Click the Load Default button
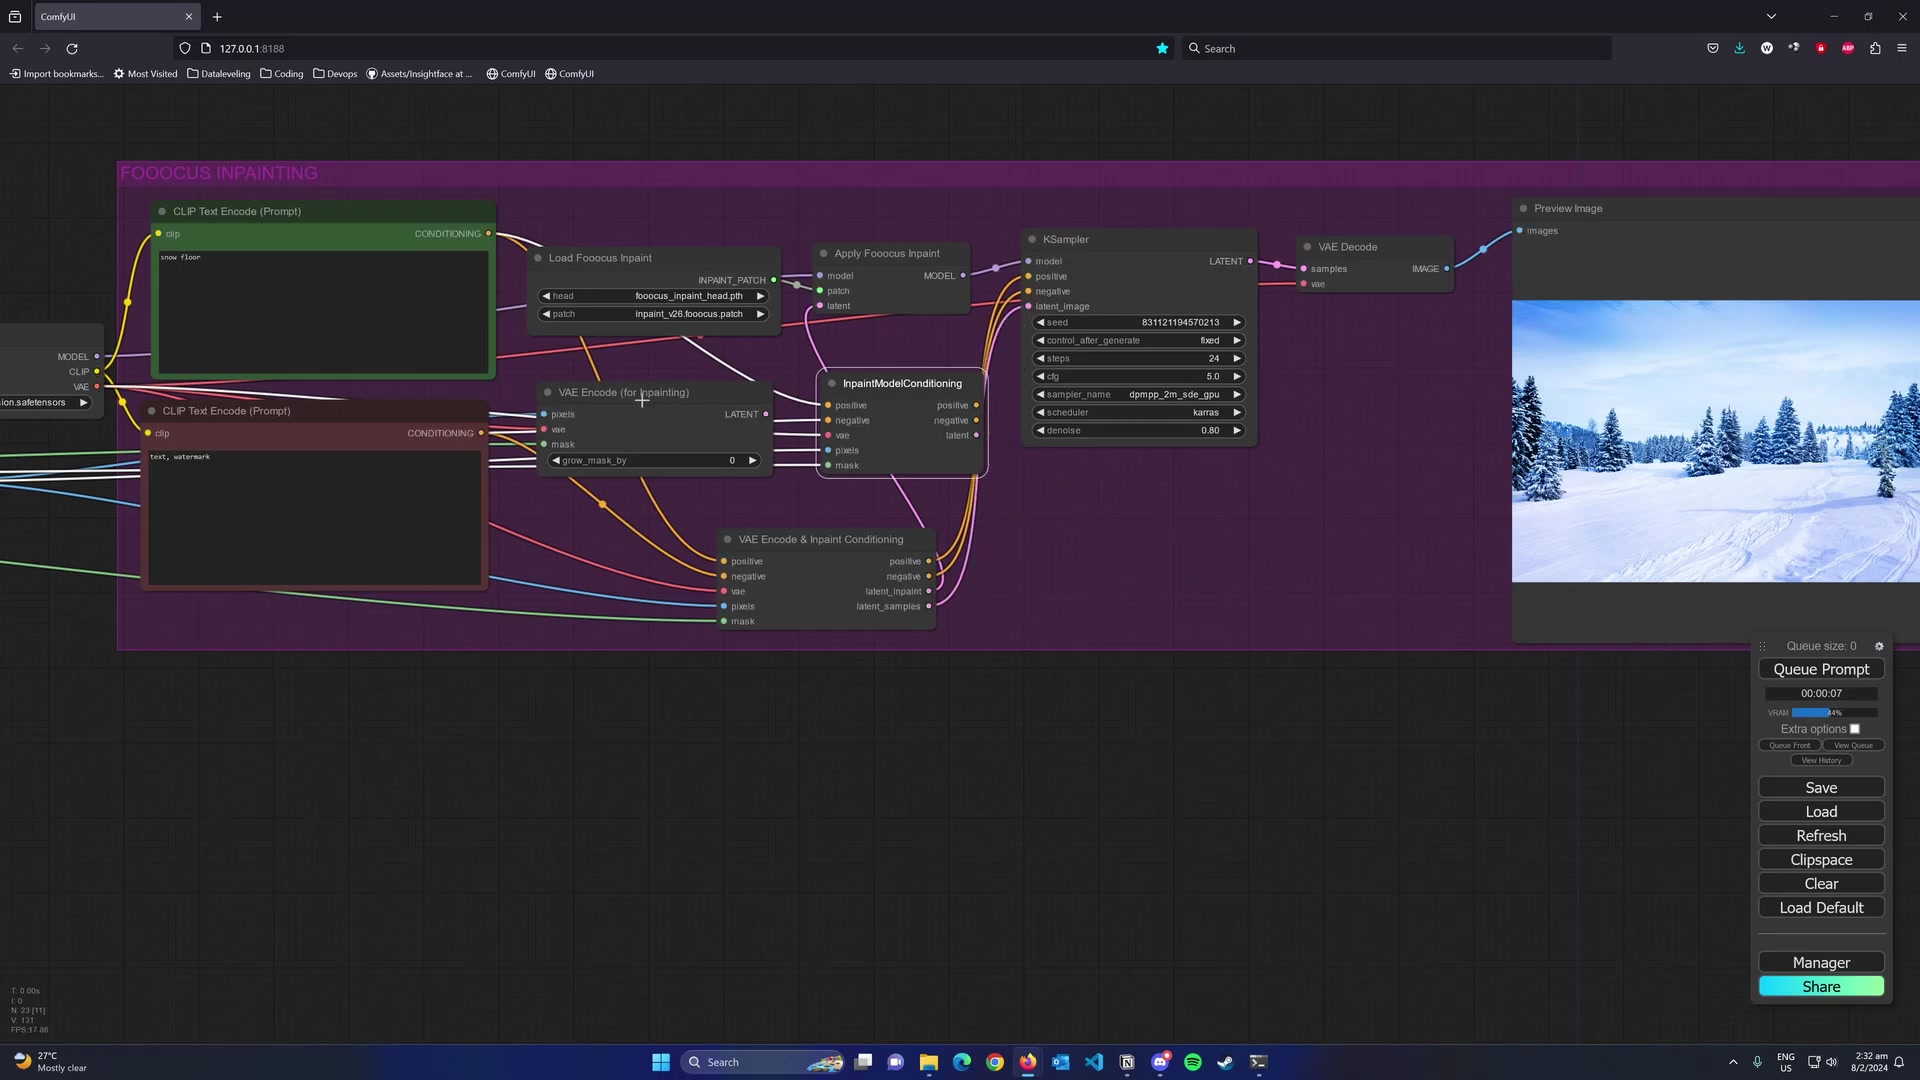The width and height of the screenshot is (1920, 1080). click(1820, 907)
